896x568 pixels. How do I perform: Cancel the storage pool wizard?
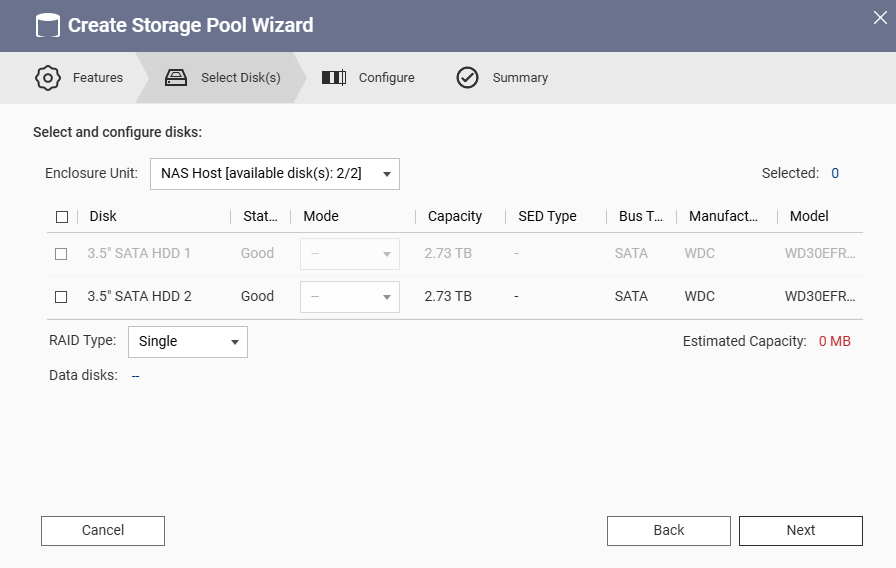[x=103, y=531]
